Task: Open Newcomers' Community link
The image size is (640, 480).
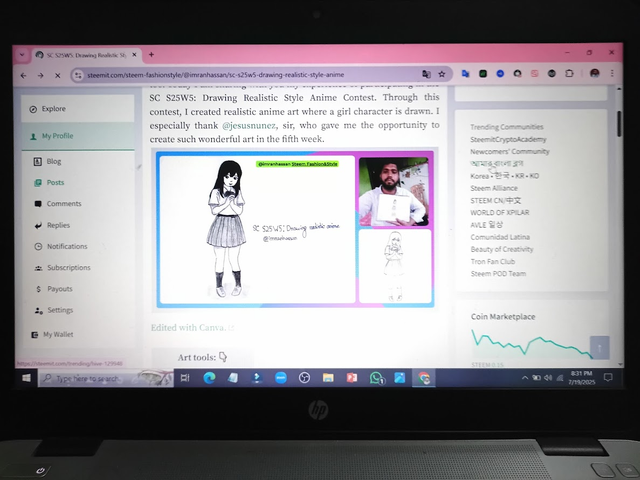Action: pyautogui.click(x=510, y=151)
